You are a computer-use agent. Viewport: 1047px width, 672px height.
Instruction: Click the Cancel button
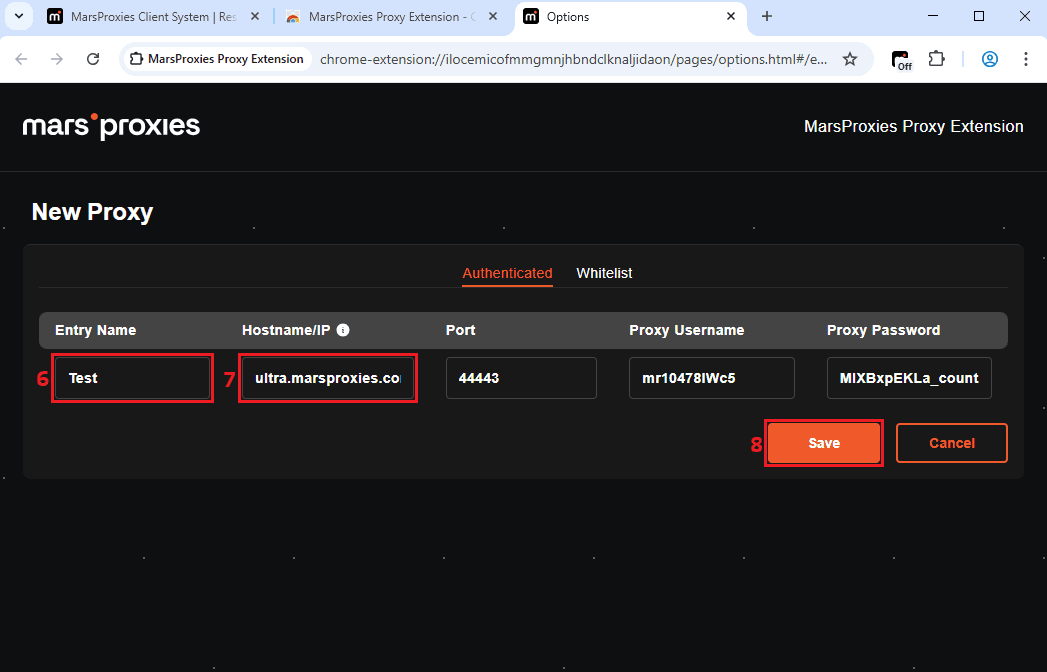pyautogui.click(x=951, y=443)
